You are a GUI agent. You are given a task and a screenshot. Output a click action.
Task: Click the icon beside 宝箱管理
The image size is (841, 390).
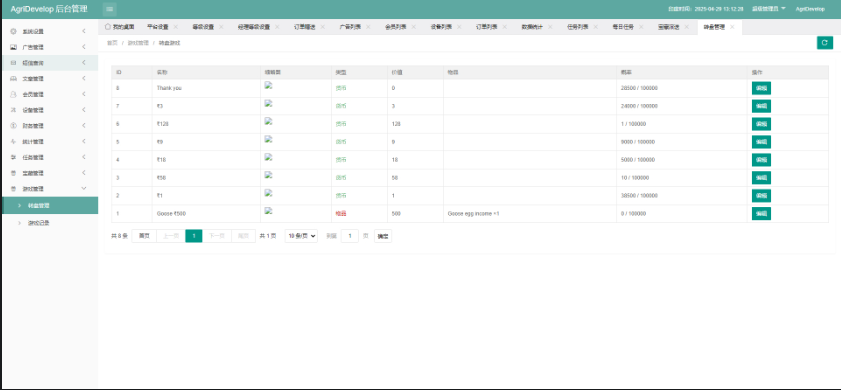[13, 173]
